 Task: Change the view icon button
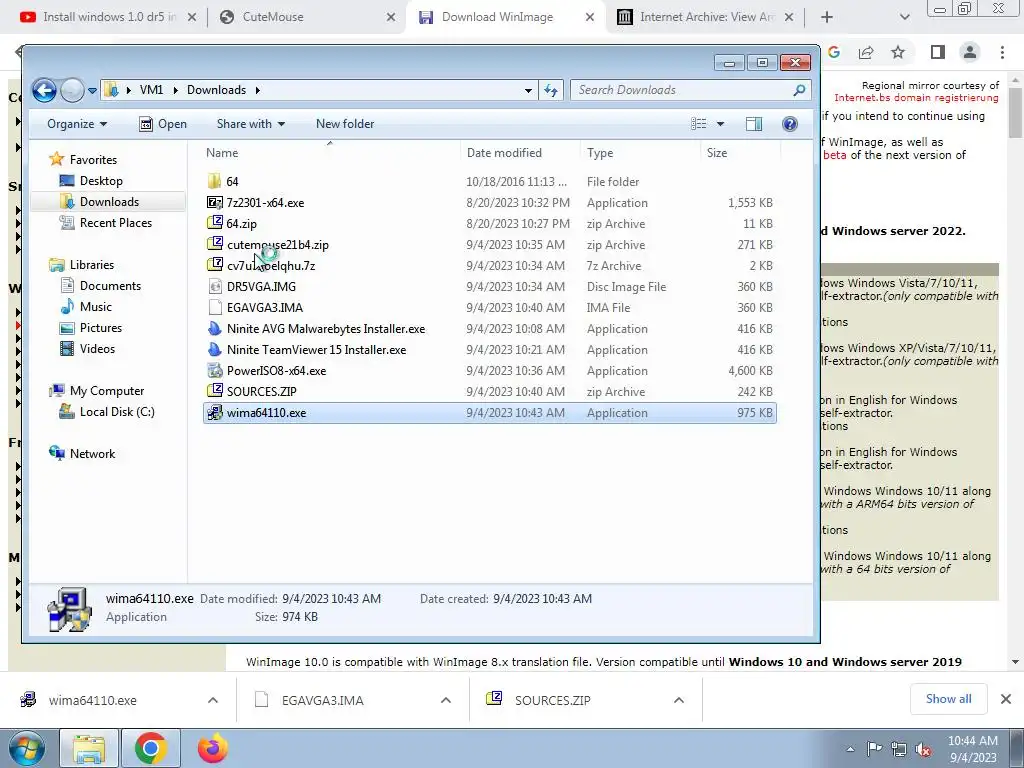(x=699, y=124)
